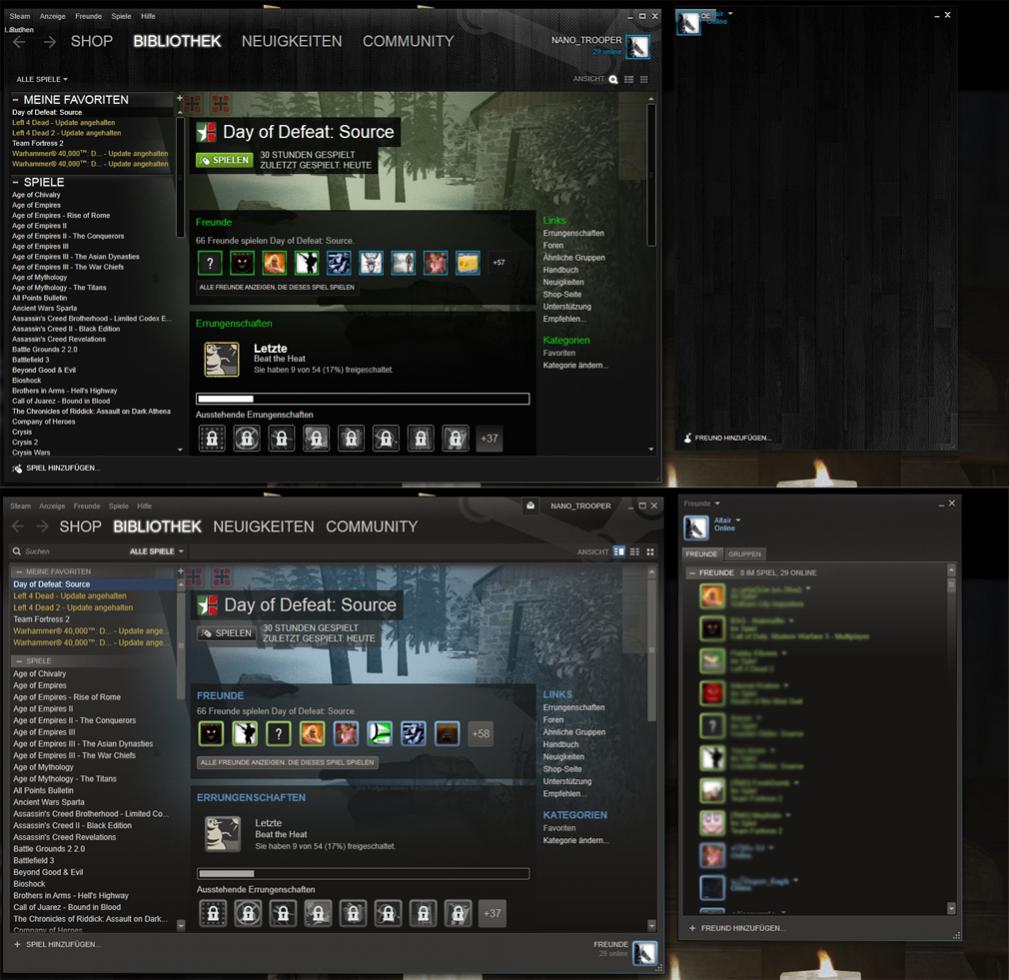
Task: Select Team Fortress 2 in top window favorites
Action: (x=38, y=143)
